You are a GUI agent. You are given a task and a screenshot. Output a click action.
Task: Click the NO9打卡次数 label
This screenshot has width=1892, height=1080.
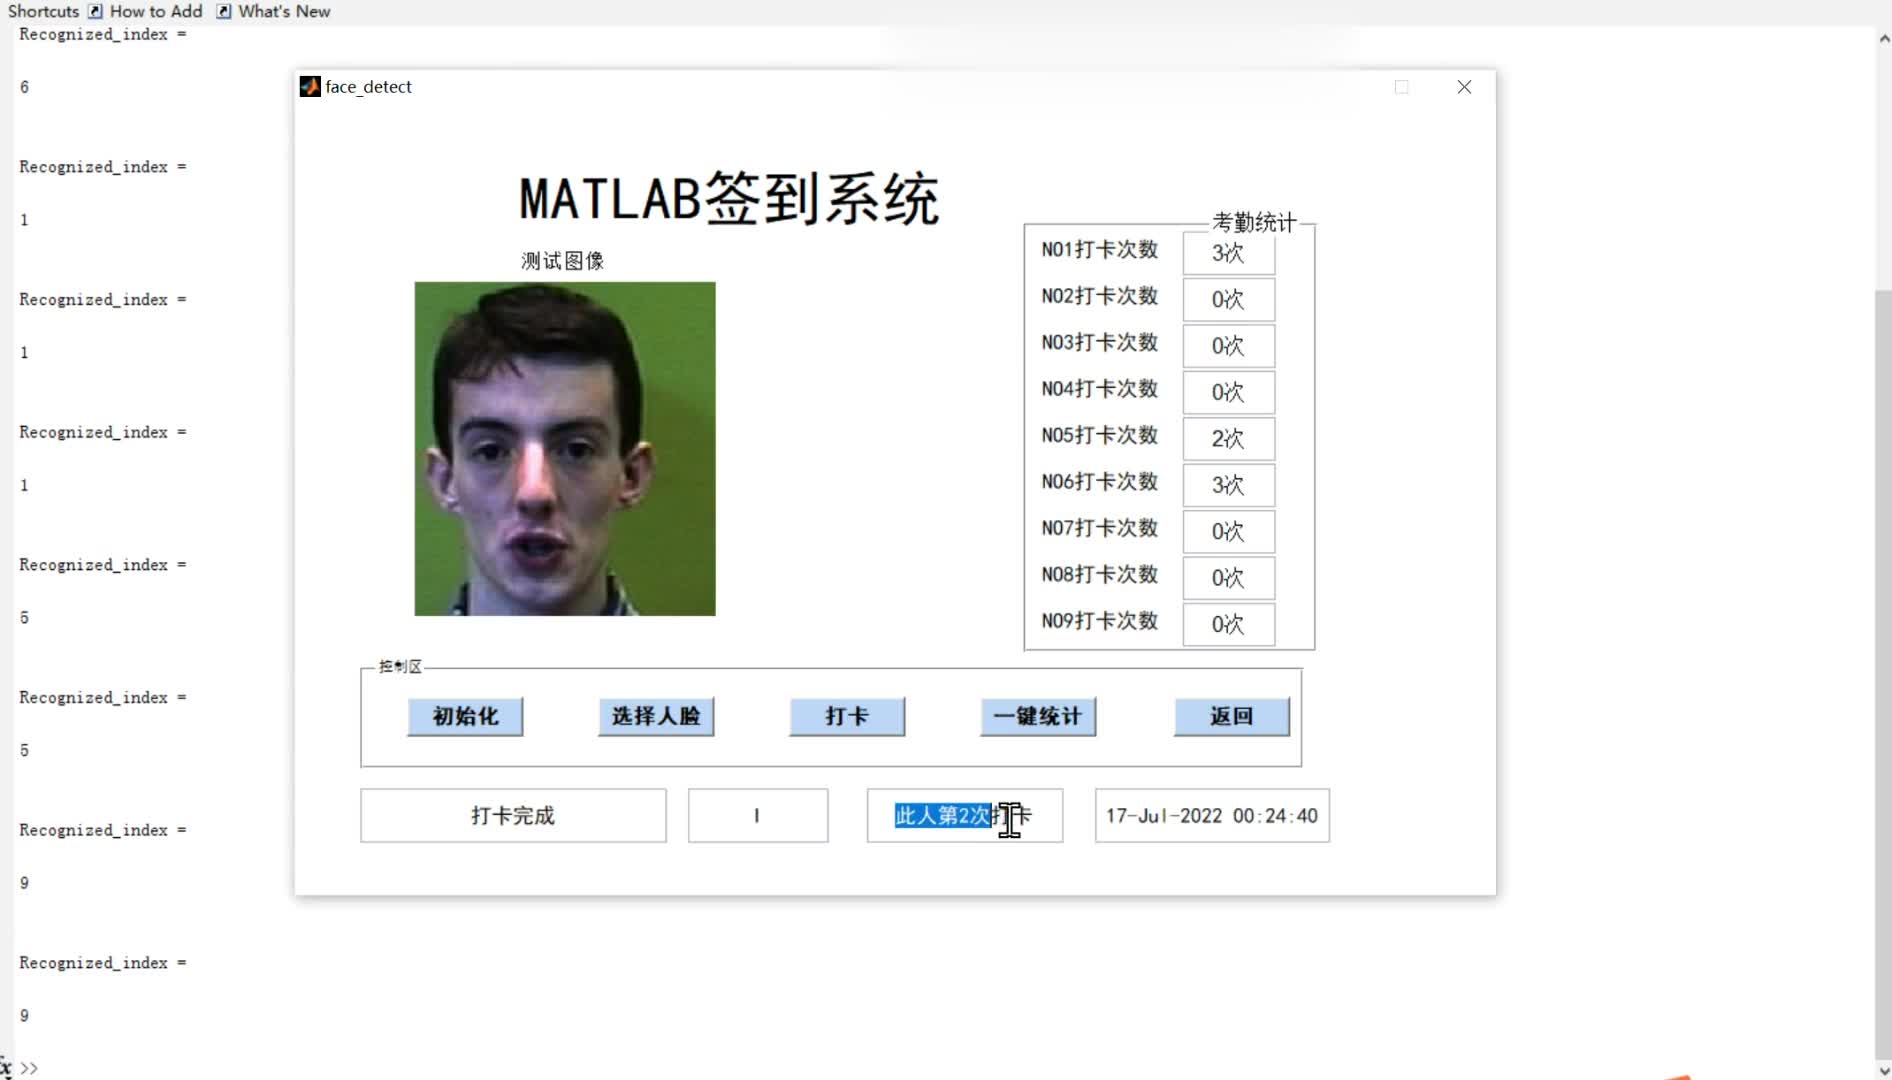pos(1100,621)
